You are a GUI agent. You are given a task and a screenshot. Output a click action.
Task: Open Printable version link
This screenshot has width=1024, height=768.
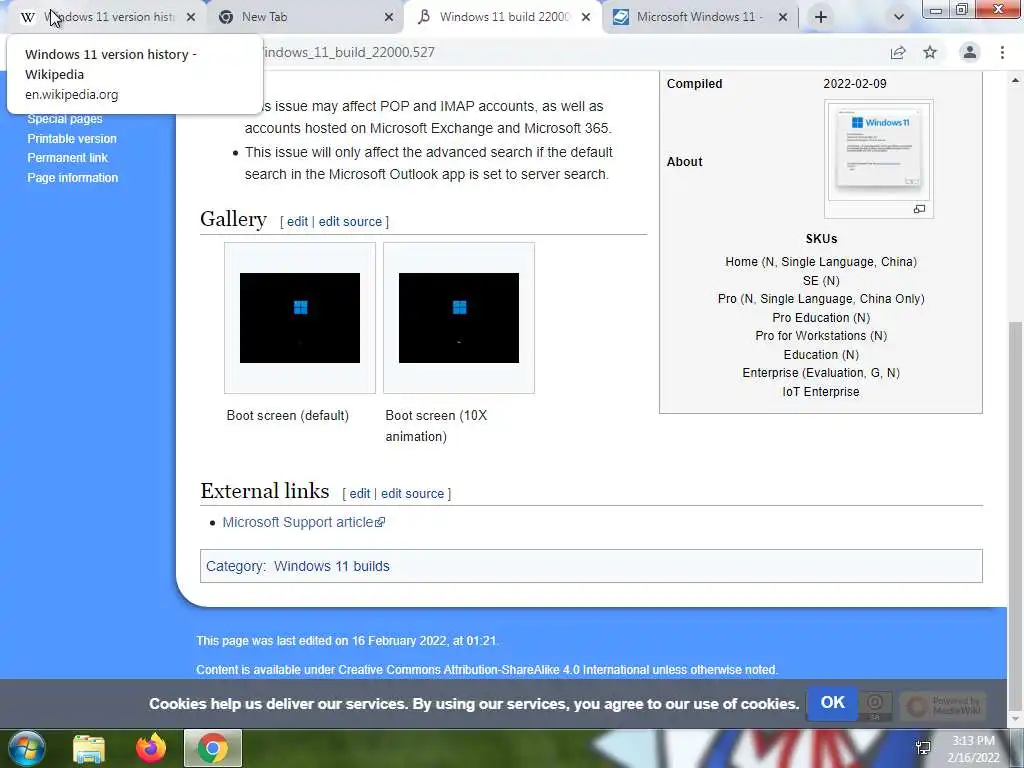coord(72,138)
